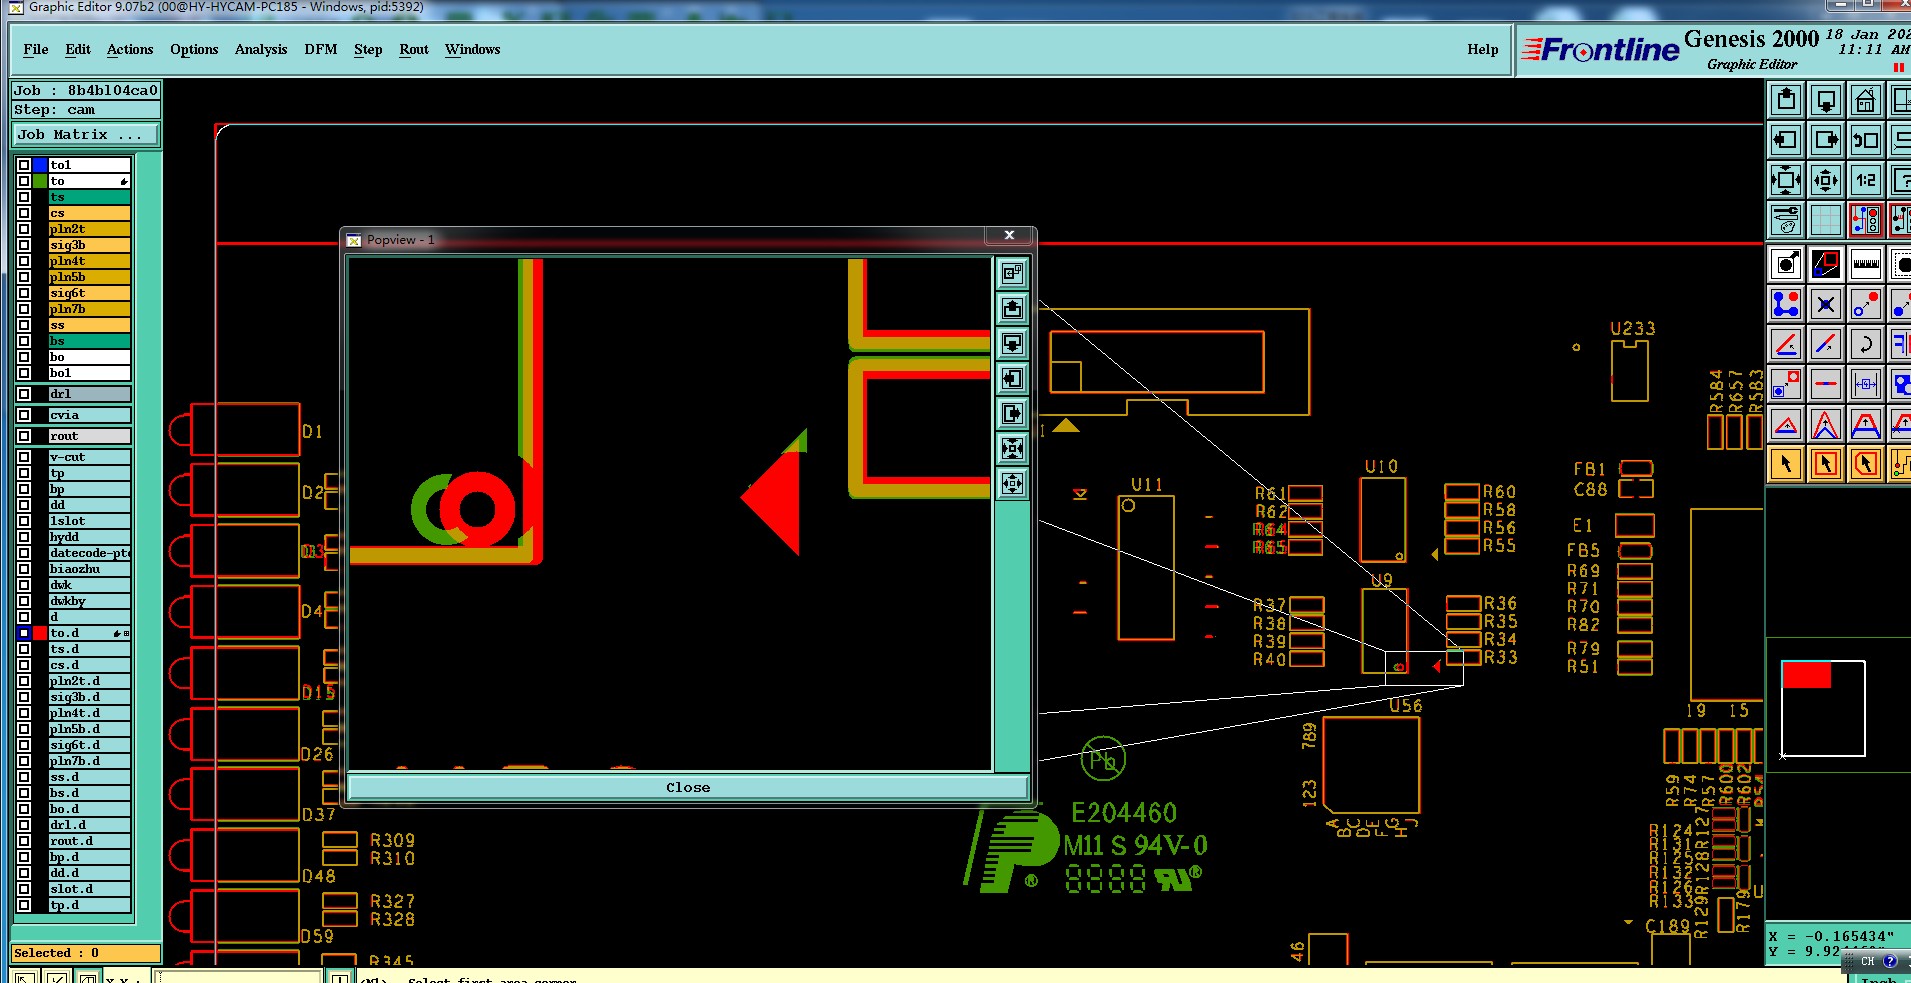Open the File menu
1911x983 pixels.
(36, 49)
